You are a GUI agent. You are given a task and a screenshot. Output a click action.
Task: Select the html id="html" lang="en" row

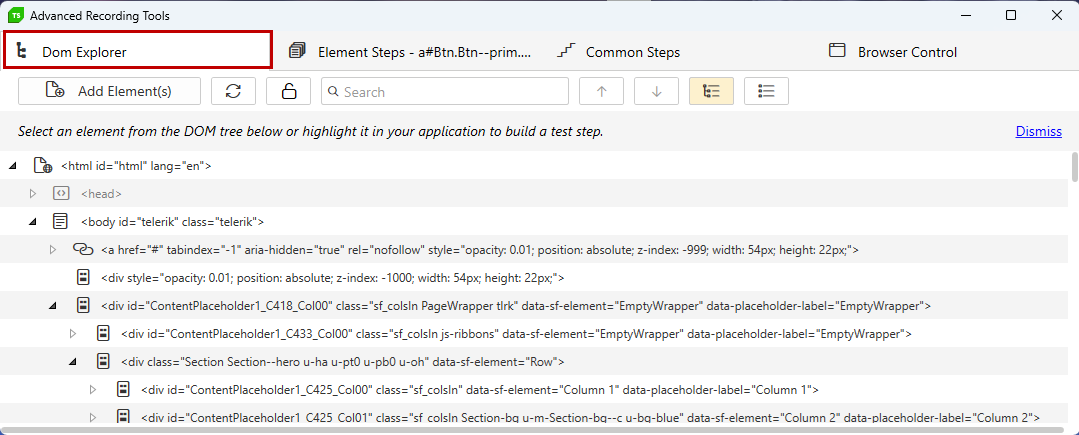click(x=136, y=166)
